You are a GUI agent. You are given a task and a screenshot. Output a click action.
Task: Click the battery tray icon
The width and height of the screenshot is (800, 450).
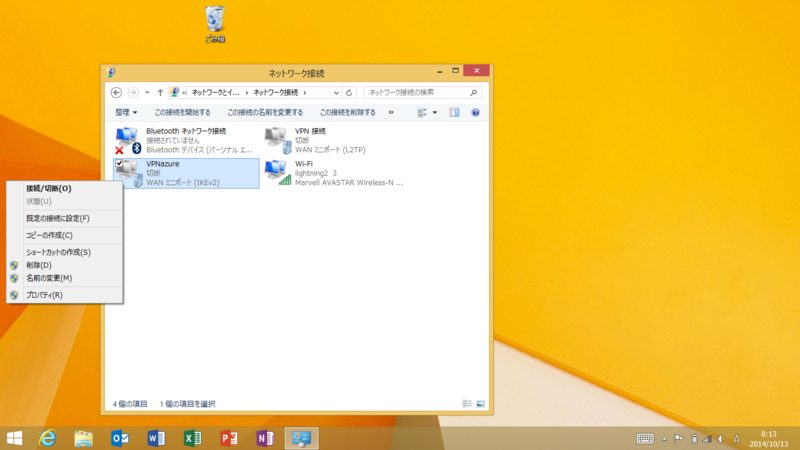pos(694,439)
